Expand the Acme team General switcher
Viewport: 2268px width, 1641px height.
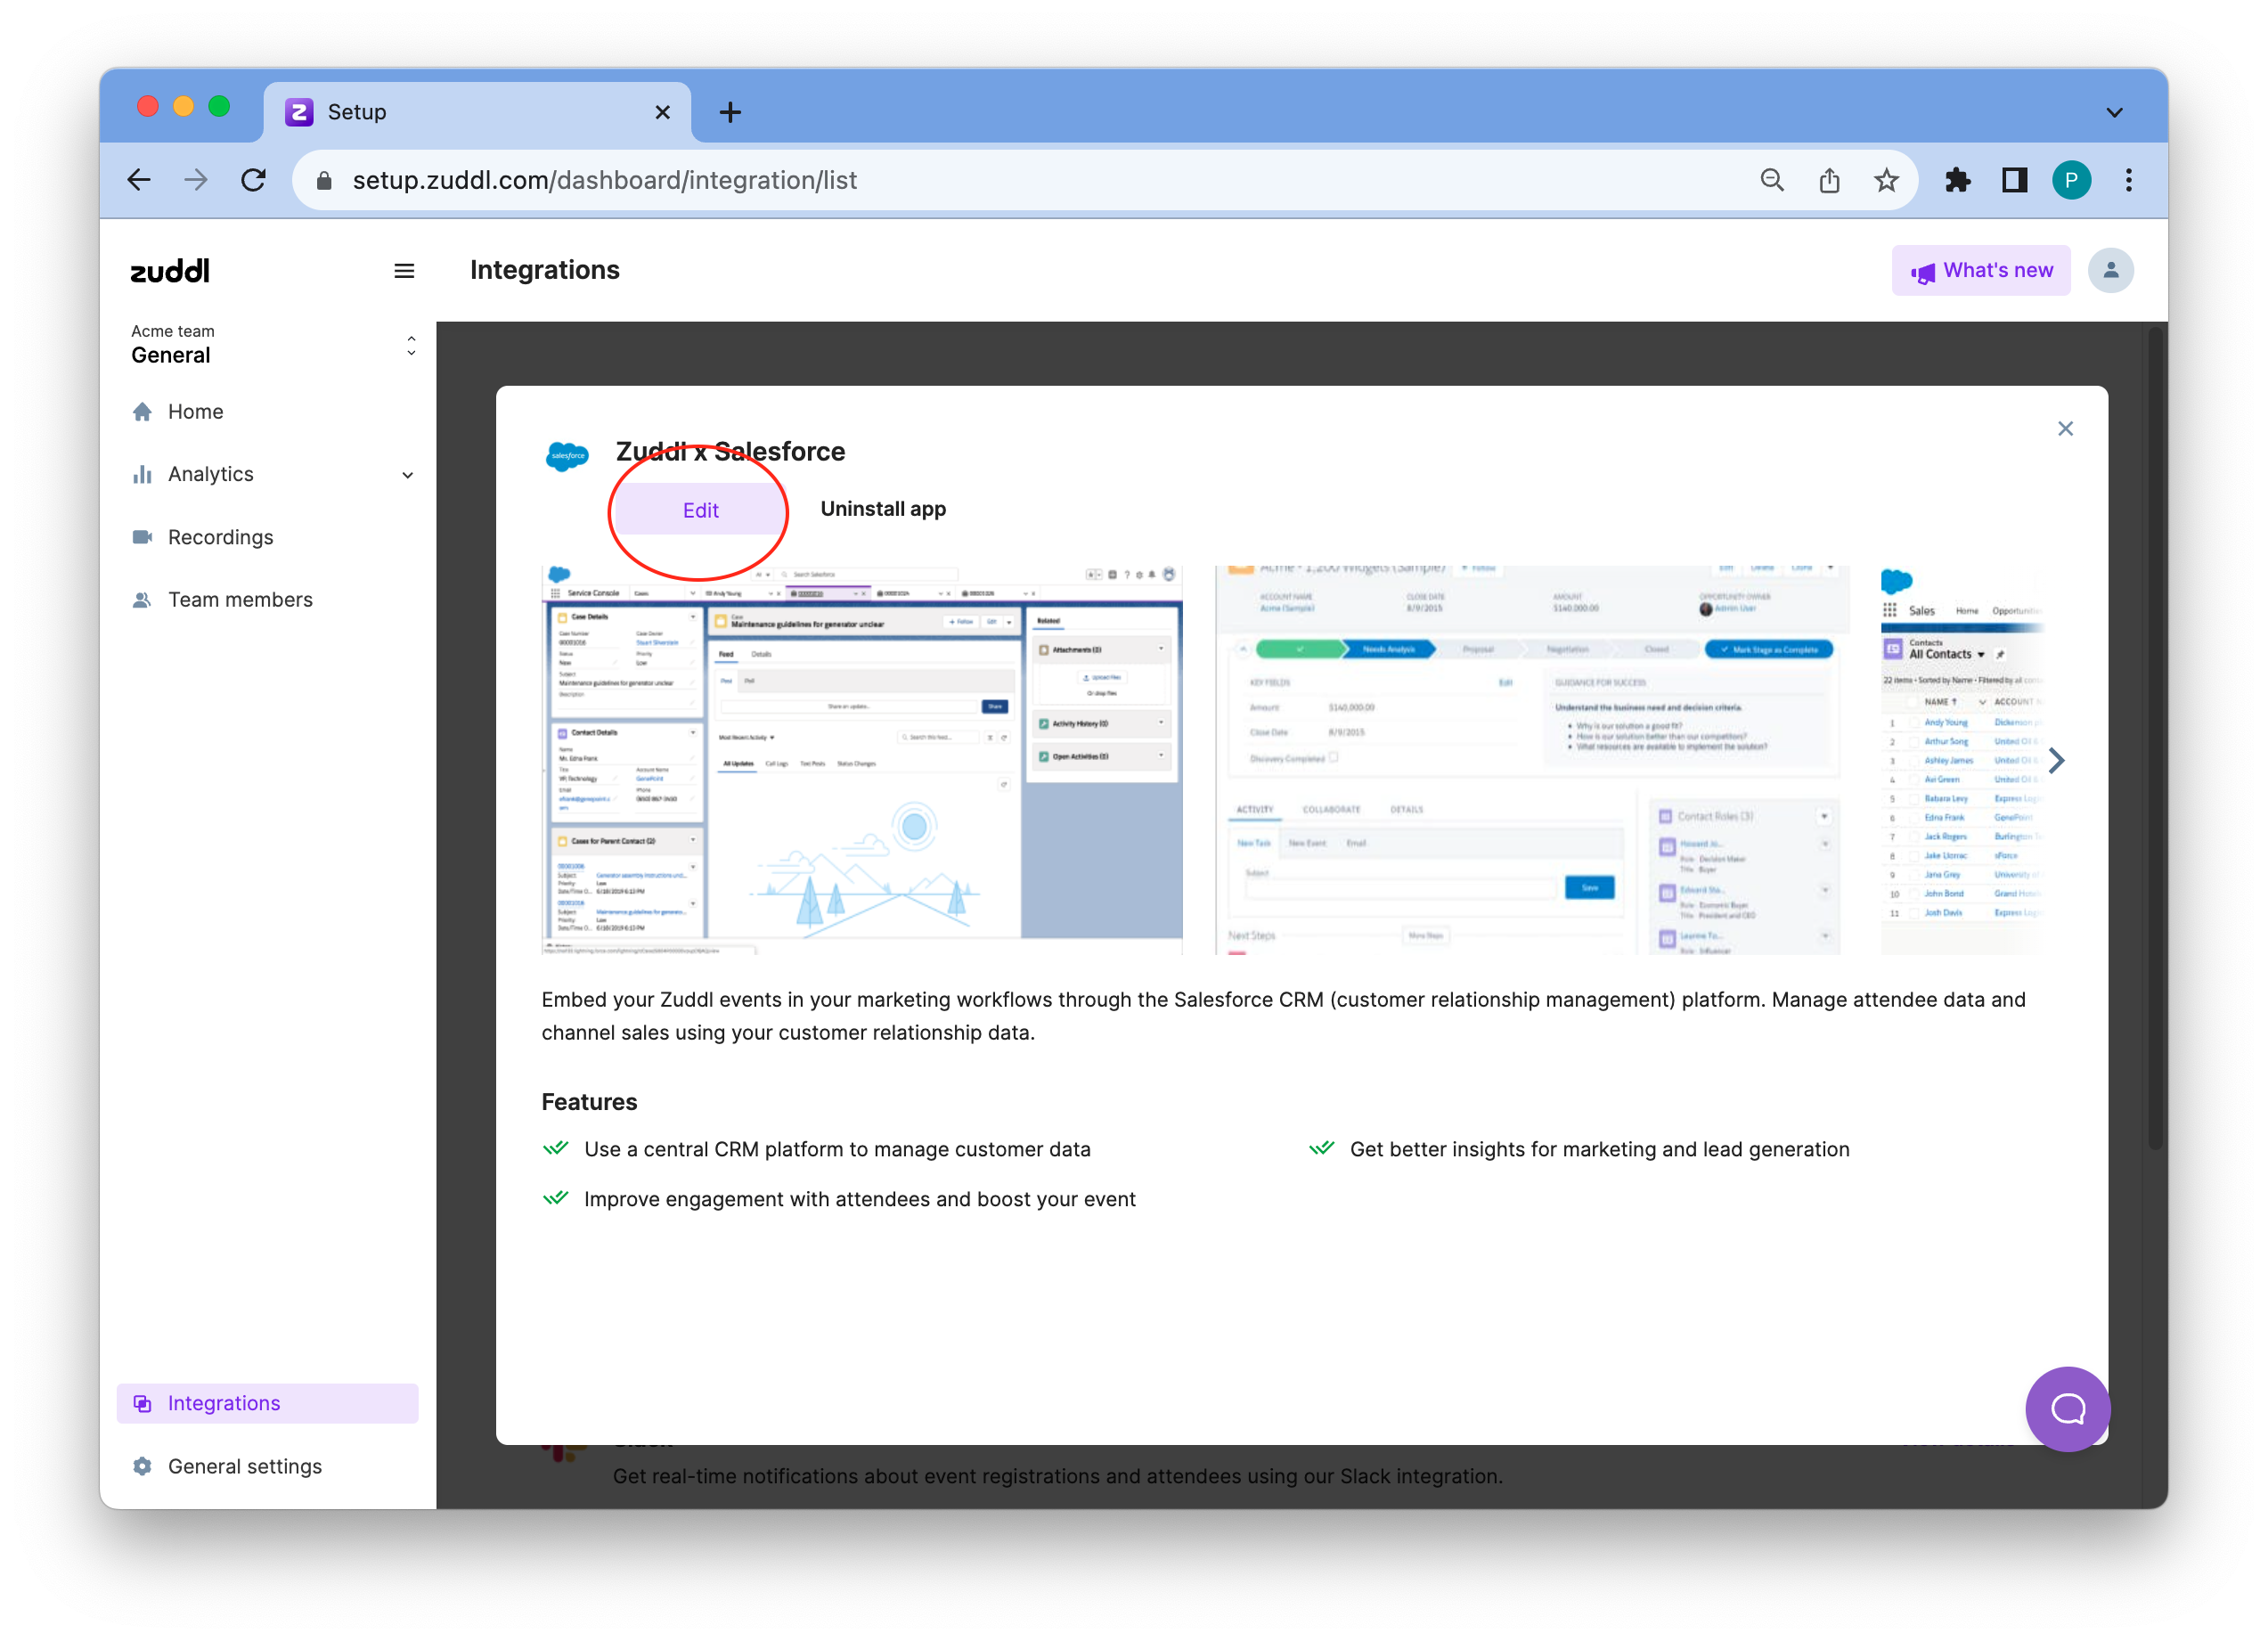pyautogui.click(x=410, y=346)
